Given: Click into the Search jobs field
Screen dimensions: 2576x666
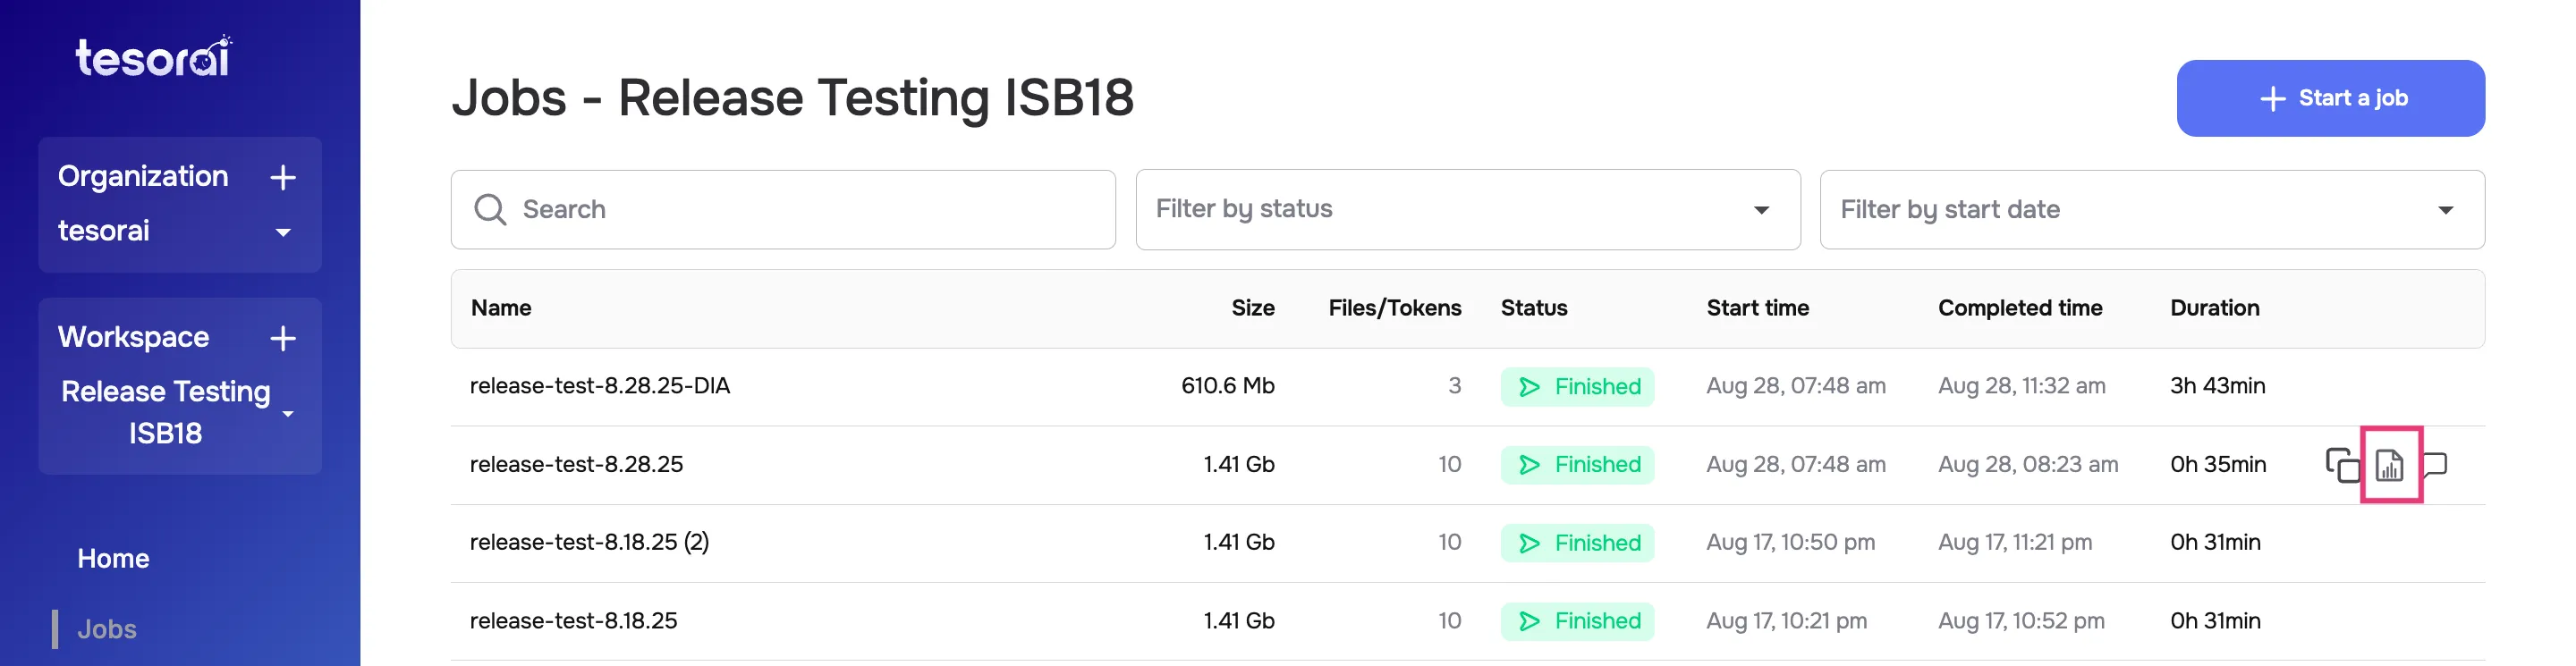Looking at the screenshot, I should [x=800, y=209].
